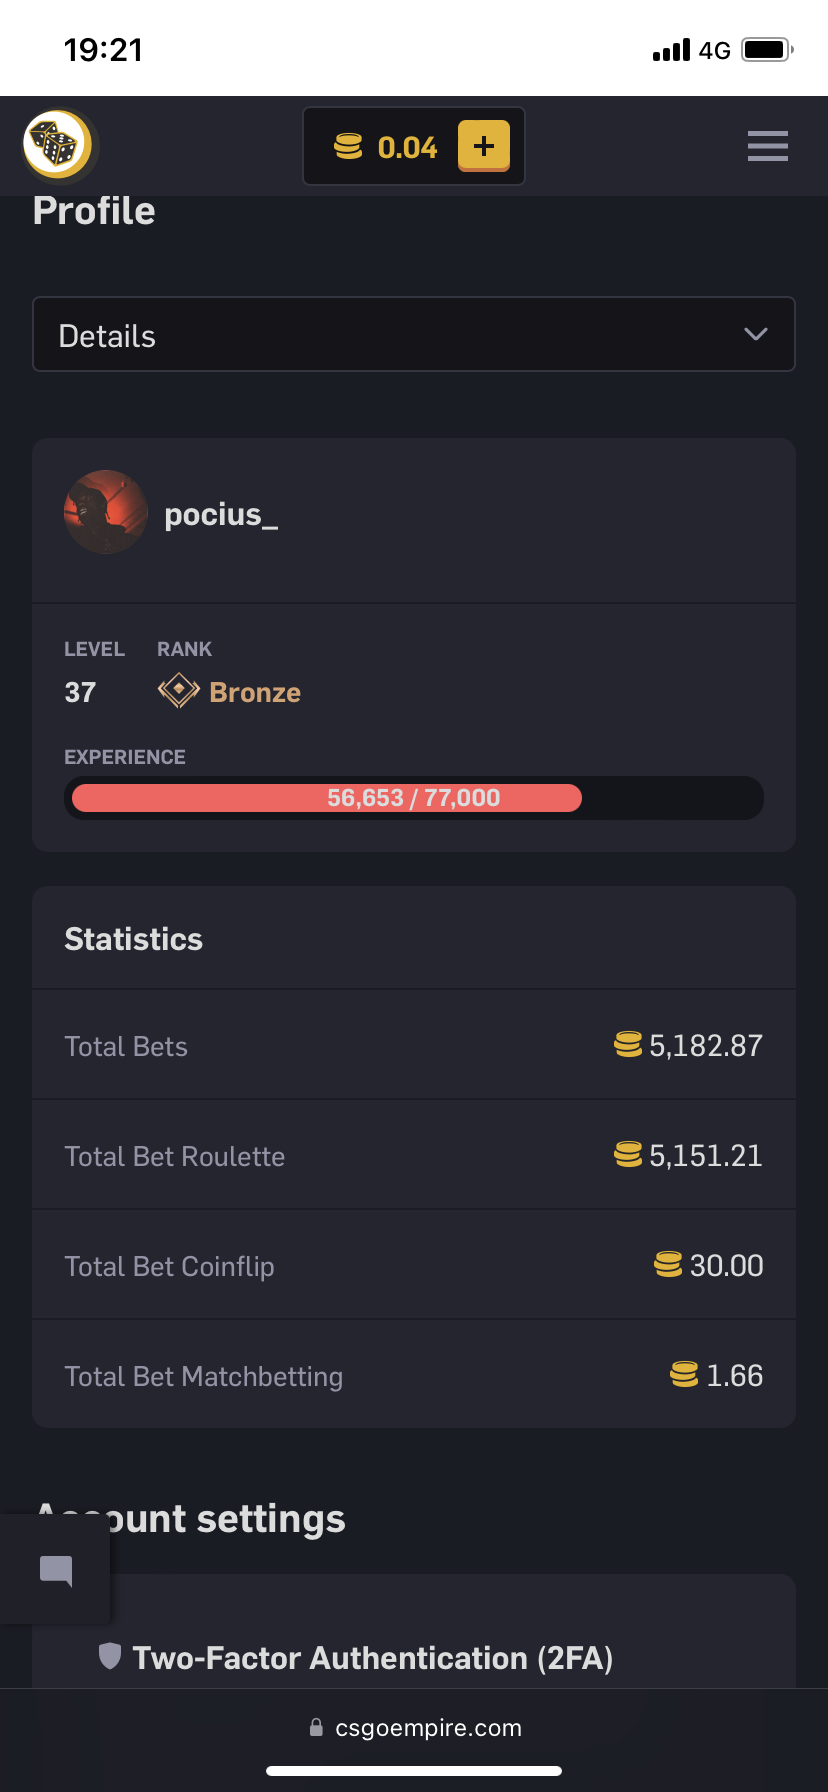Viewport: 828px width, 1792px height.
Task: Click the Total Bet Coinflip coin icon
Action: (x=668, y=1265)
